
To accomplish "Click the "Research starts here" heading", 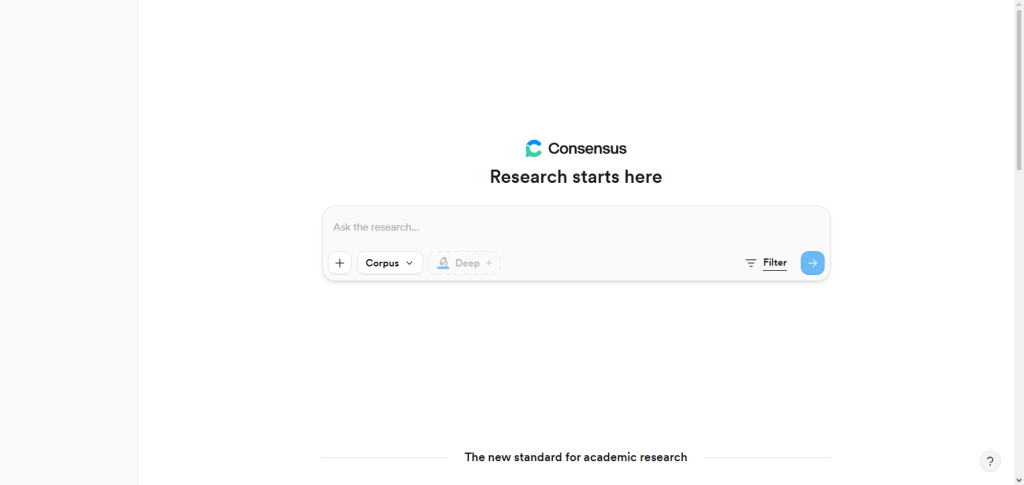I will click(x=576, y=177).
